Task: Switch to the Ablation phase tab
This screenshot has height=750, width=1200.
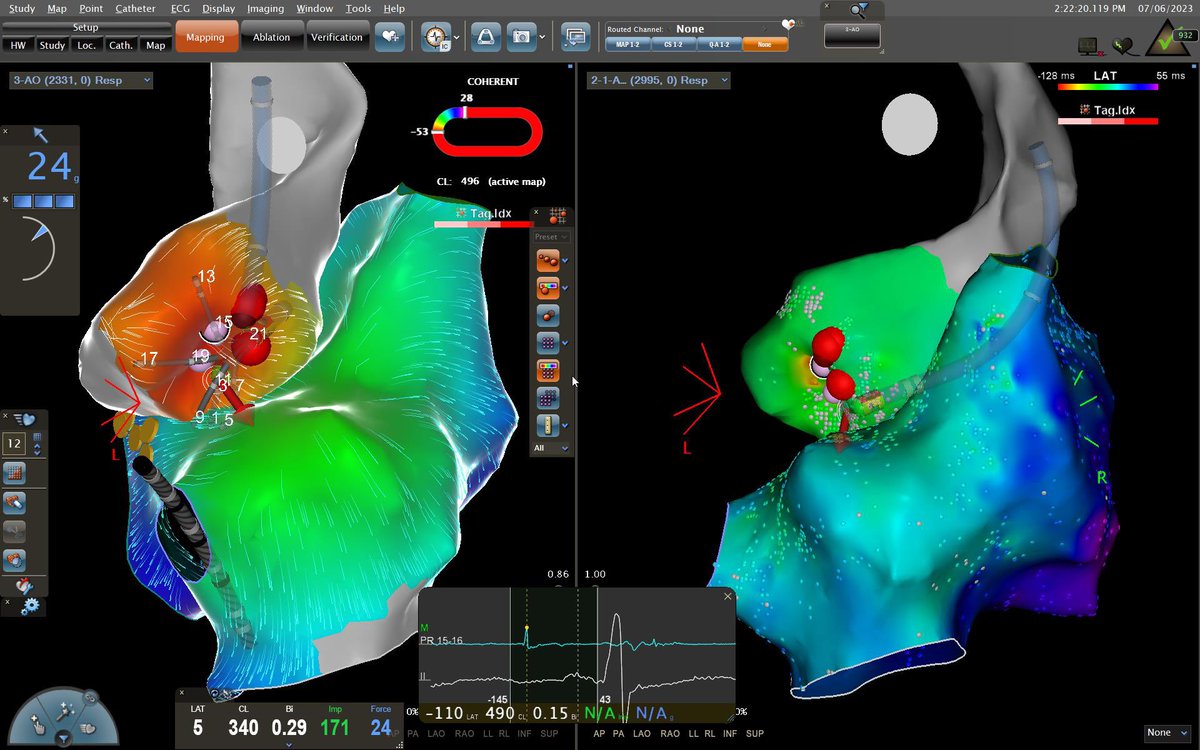Action: click(271, 37)
